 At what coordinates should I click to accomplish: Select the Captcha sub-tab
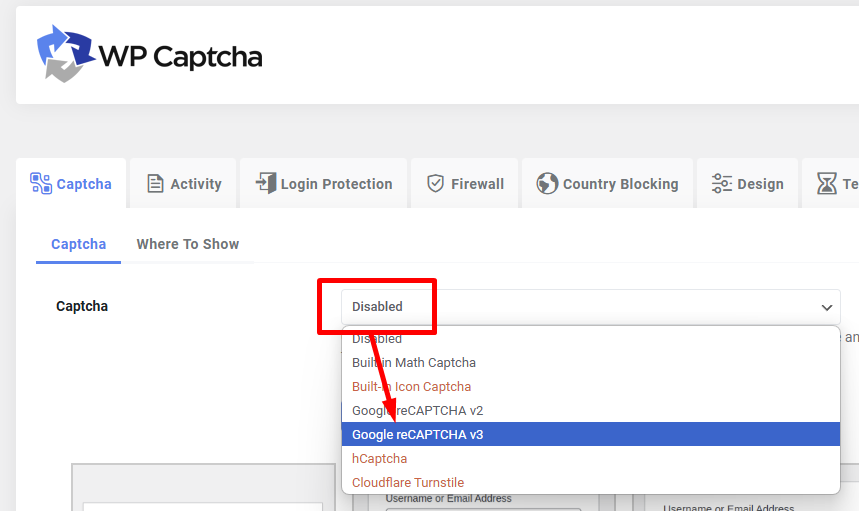point(79,244)
